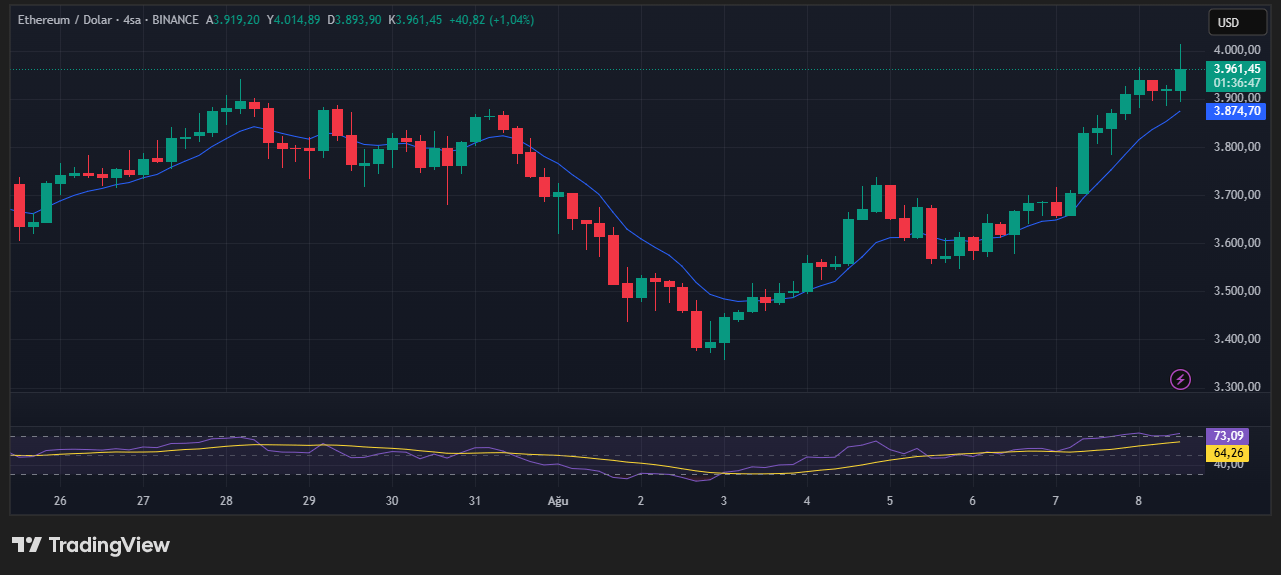The height and width of the screenshot is (575, 1281).
Task: Click the green current price label 3.961,45
Action: point(1236,69)
